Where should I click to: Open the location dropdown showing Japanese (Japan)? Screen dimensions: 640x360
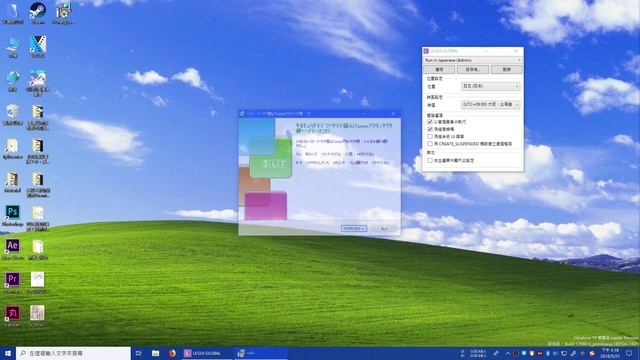click(x=490, y=86)
